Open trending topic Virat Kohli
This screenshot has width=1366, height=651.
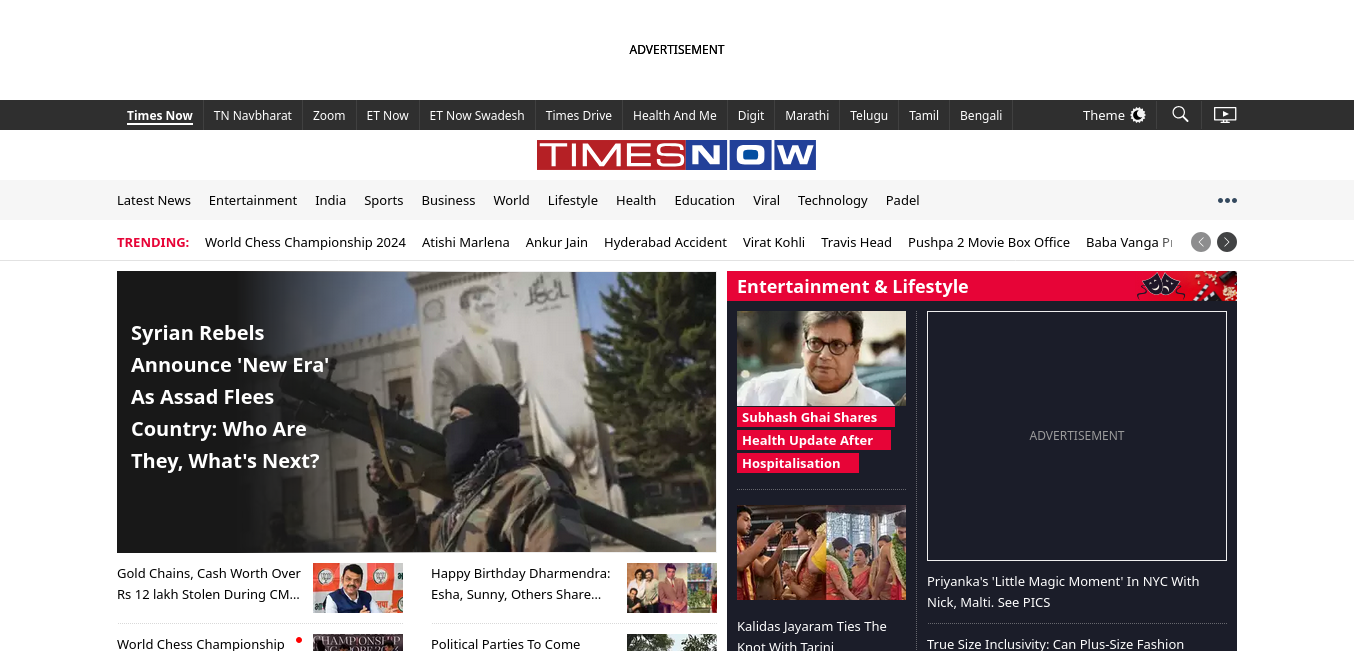click(774, 242)
